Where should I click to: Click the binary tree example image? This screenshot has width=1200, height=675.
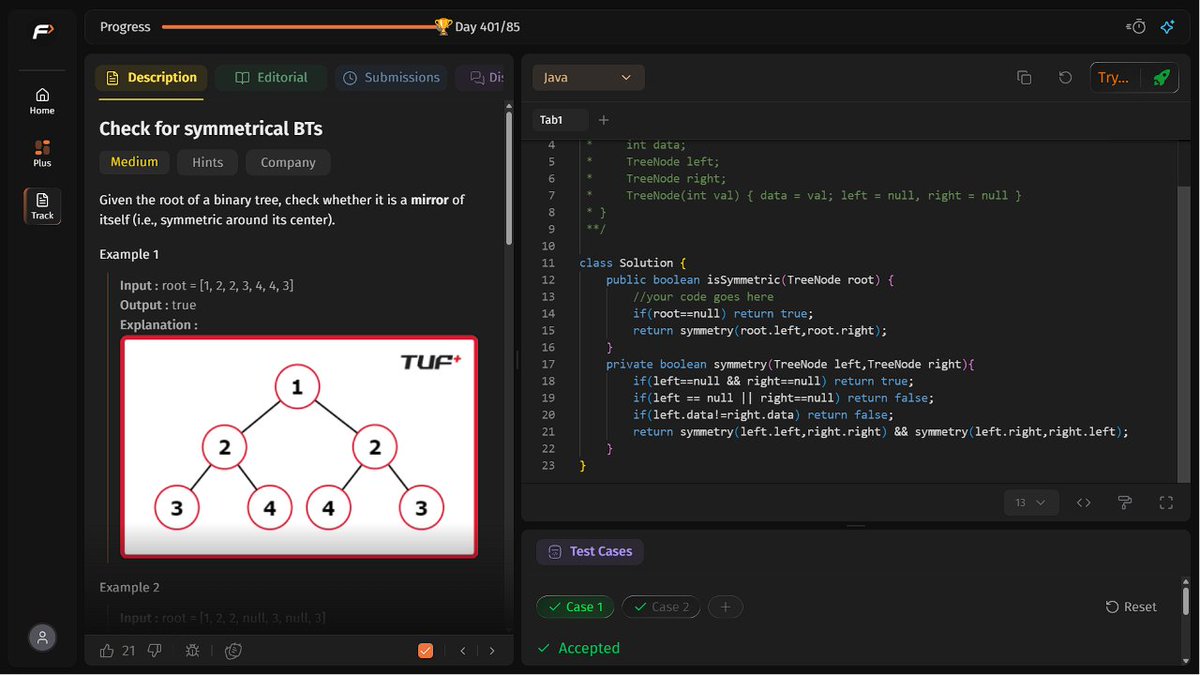pos(299,446)
